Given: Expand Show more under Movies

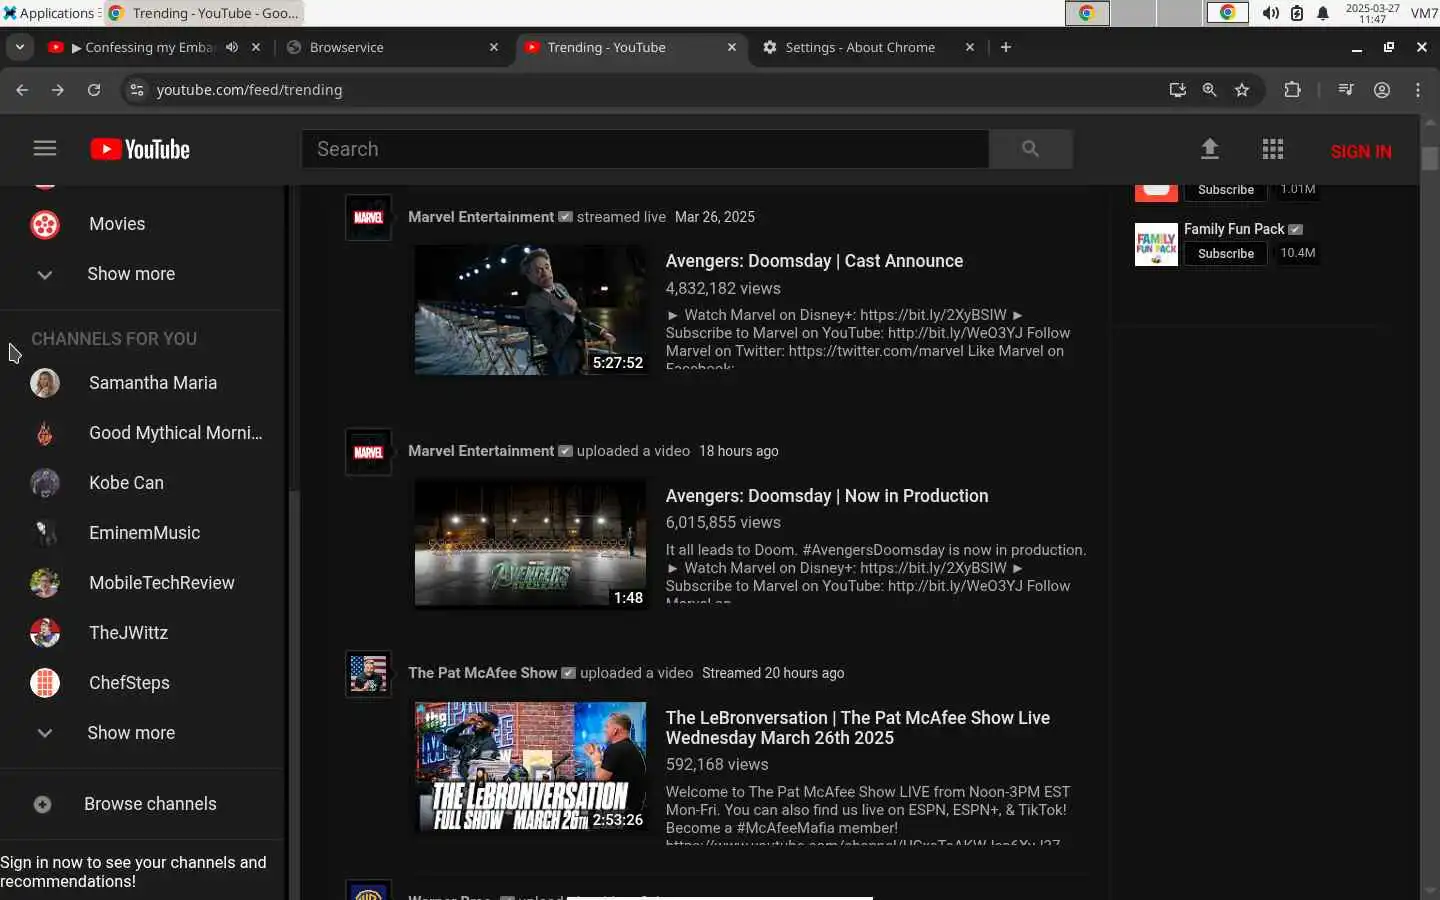Looking at the screenshot, I should tap(131, 274).
